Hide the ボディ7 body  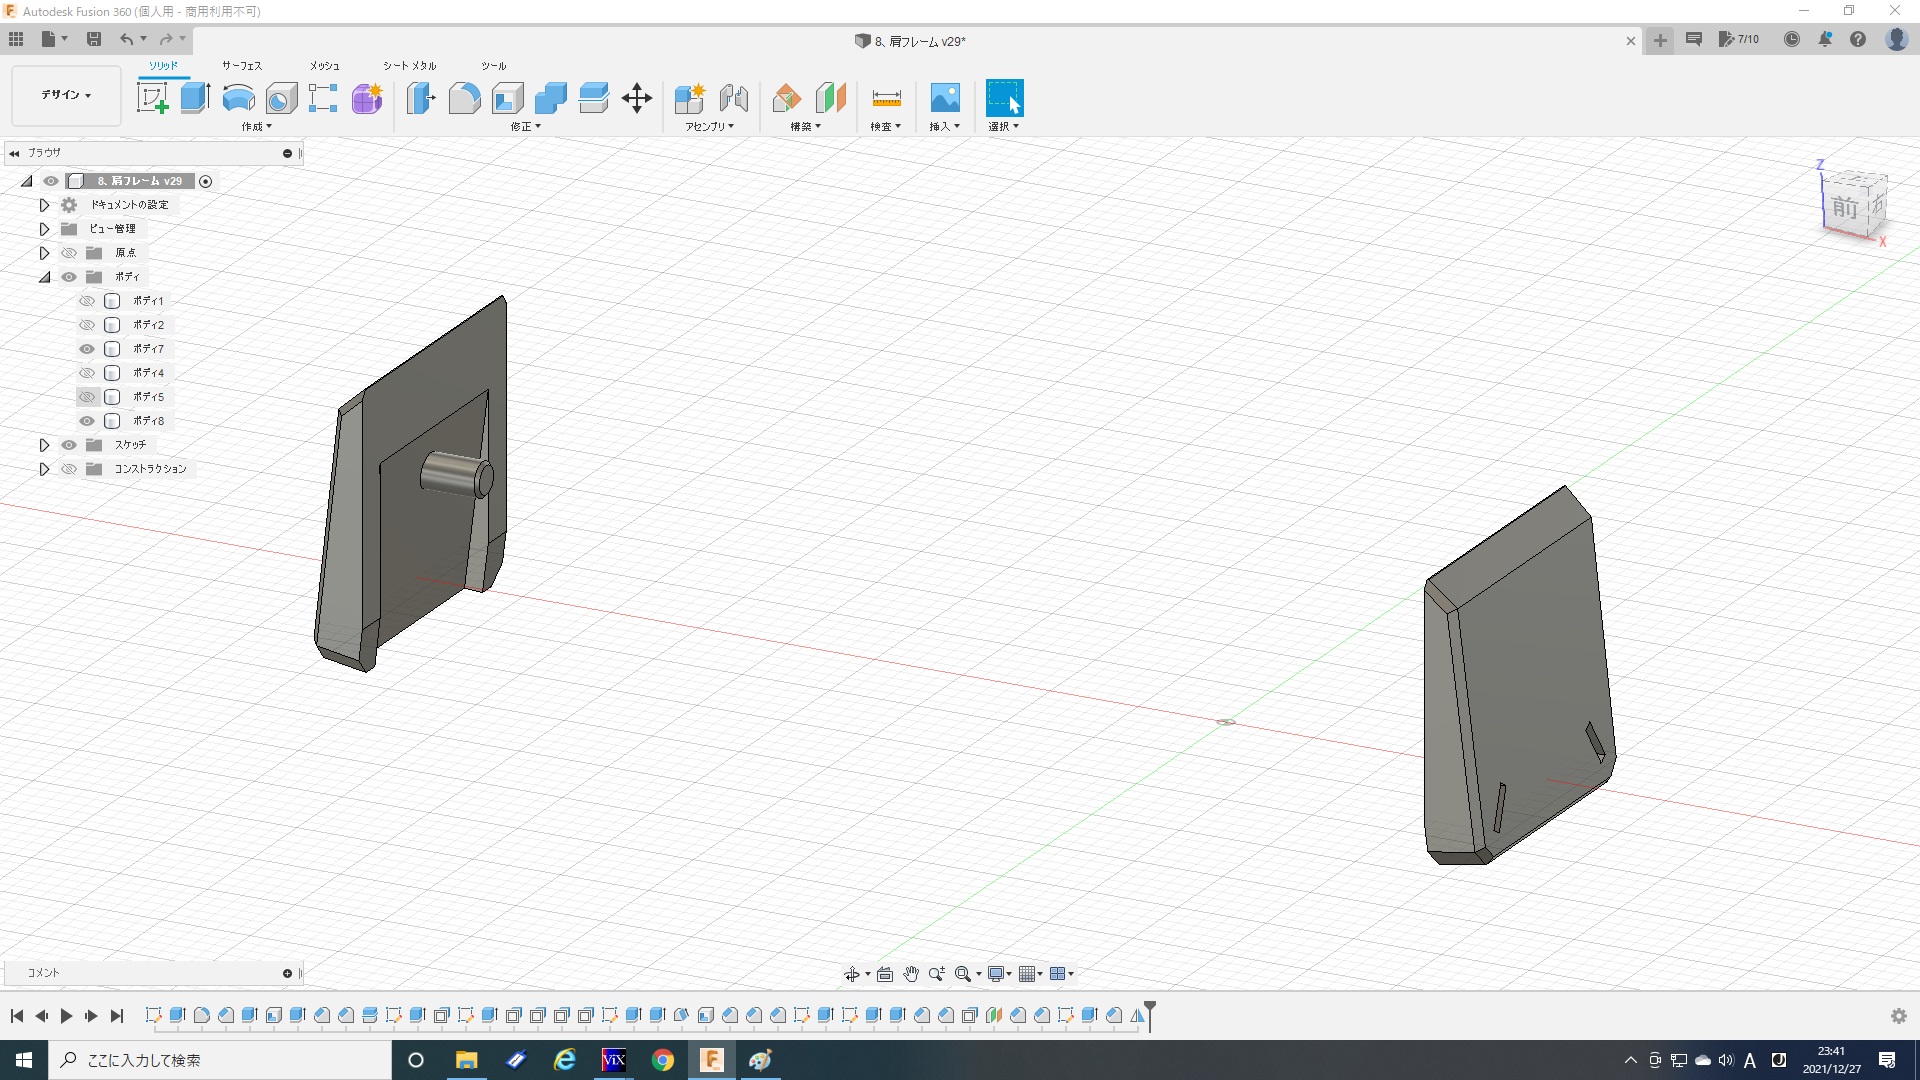87,349
